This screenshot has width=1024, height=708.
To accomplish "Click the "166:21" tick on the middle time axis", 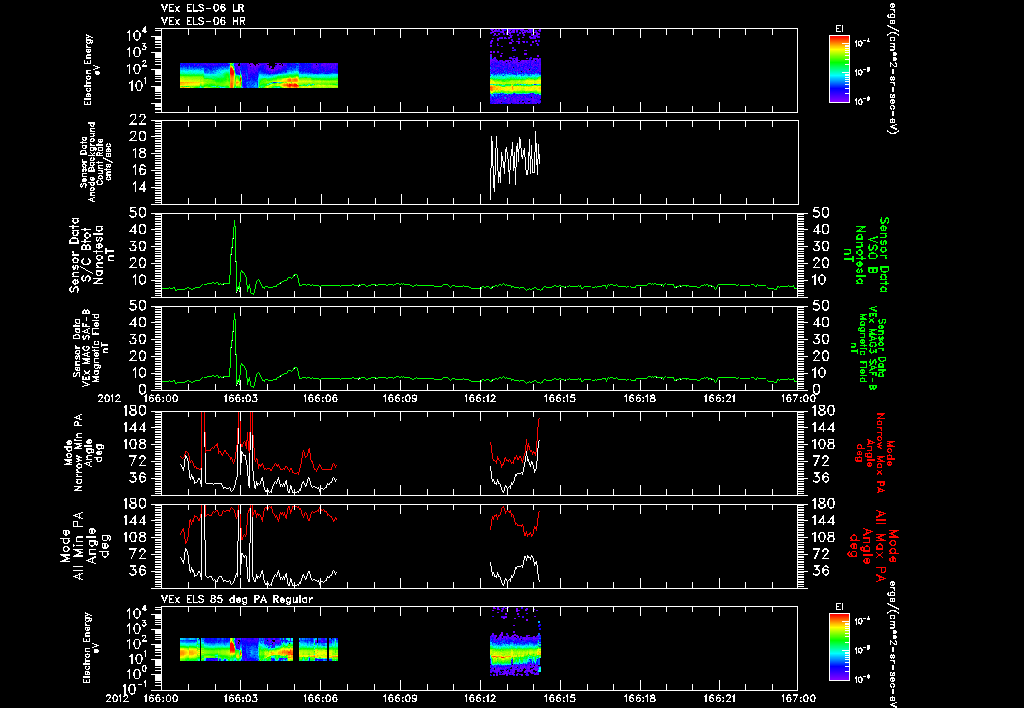I will (719, 398).
